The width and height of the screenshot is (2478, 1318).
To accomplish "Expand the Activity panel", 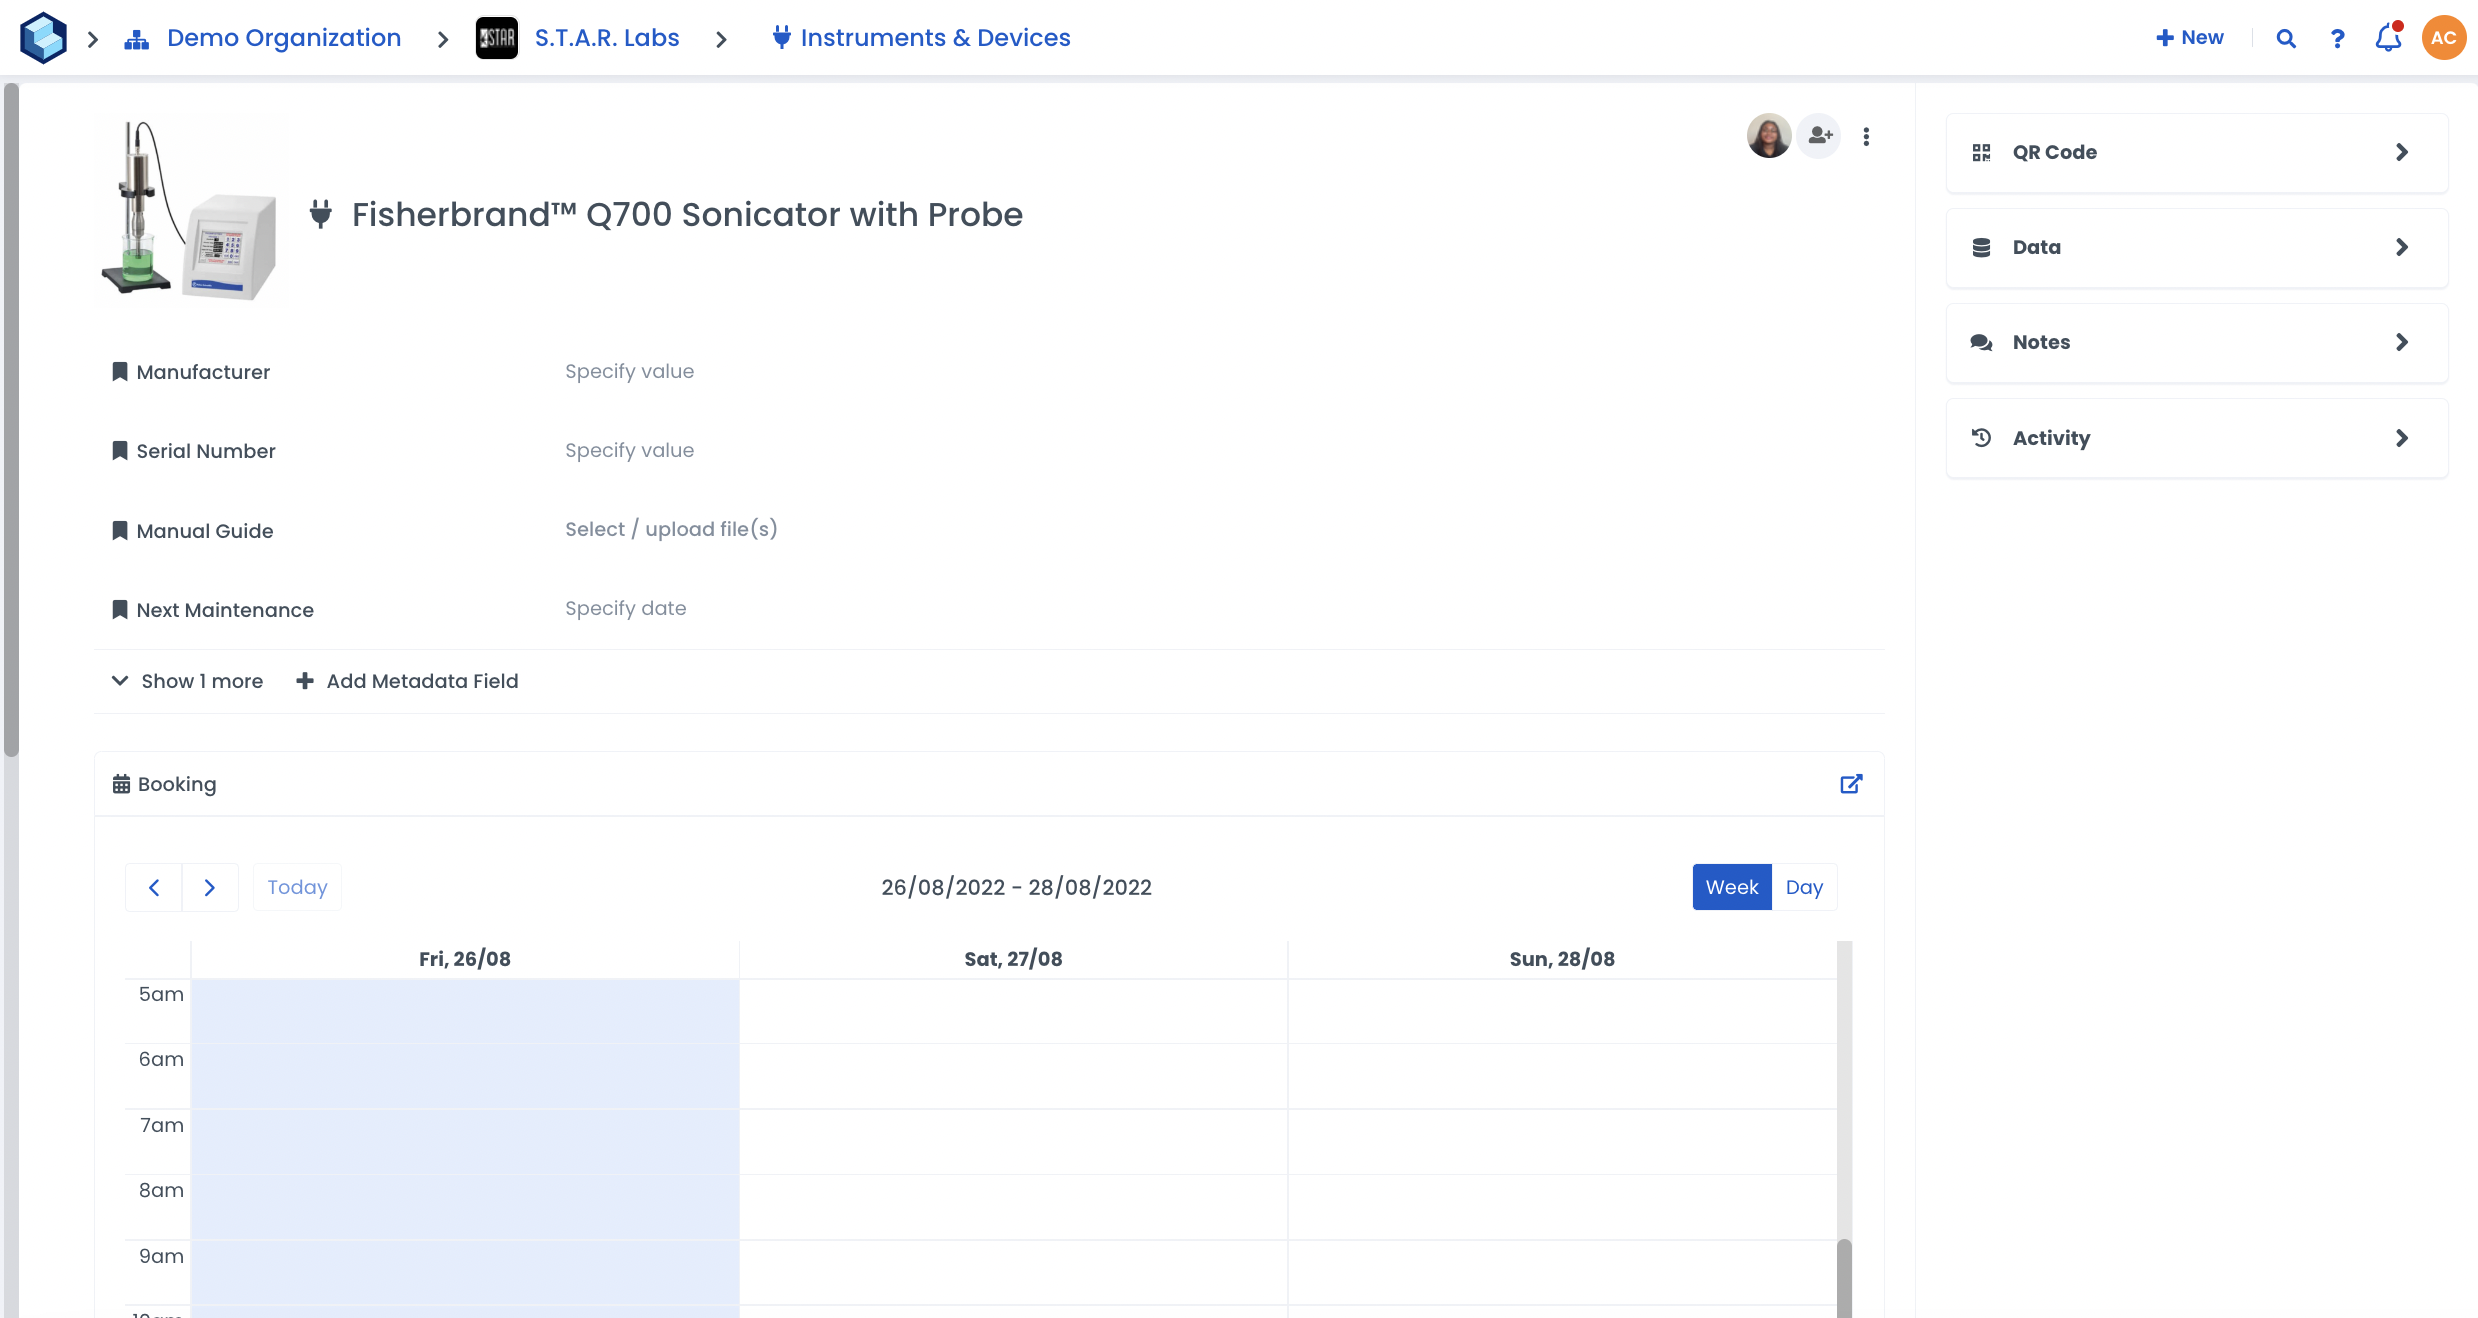I will (x=2196, y=438).
